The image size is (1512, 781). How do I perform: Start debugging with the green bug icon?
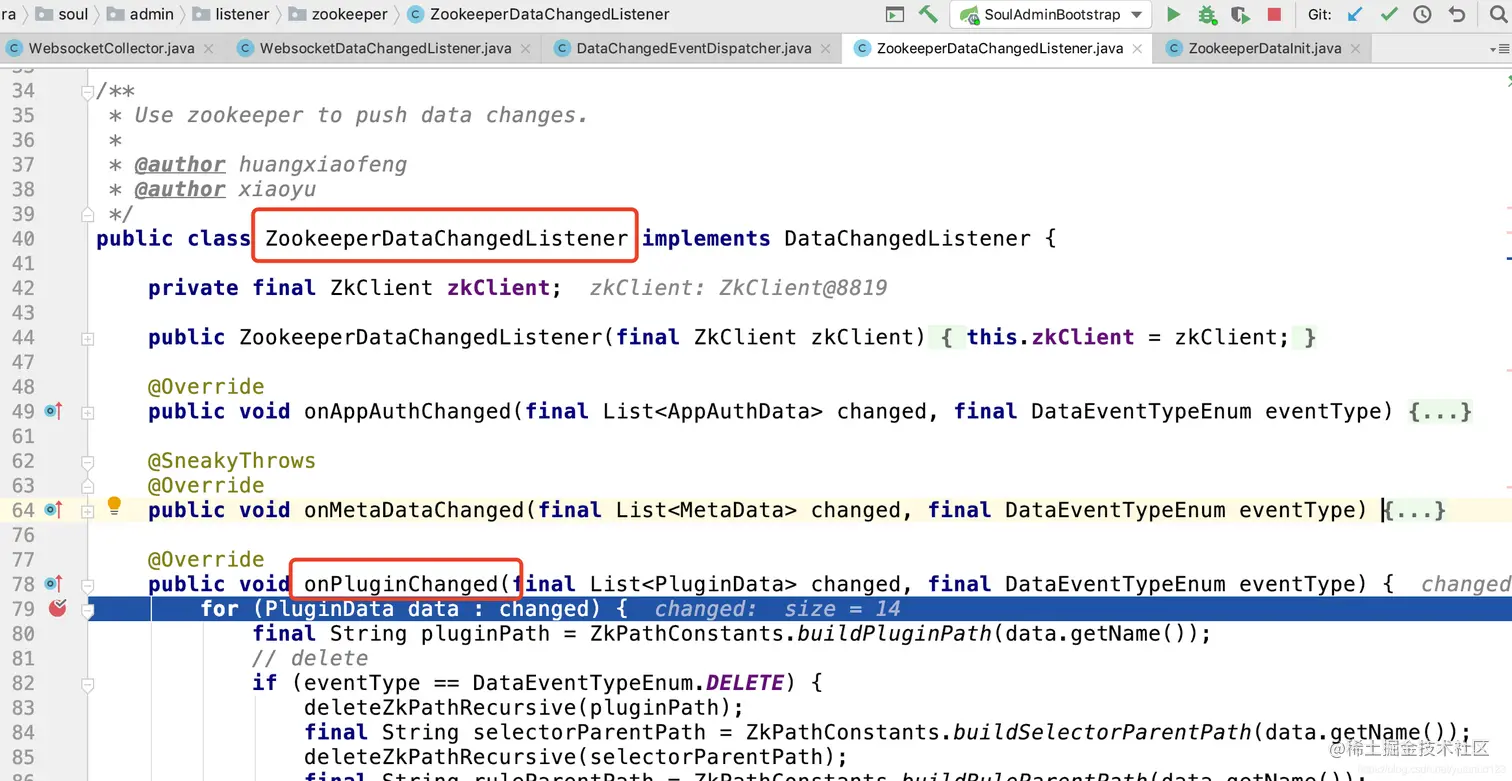[x=1208, y=14]
